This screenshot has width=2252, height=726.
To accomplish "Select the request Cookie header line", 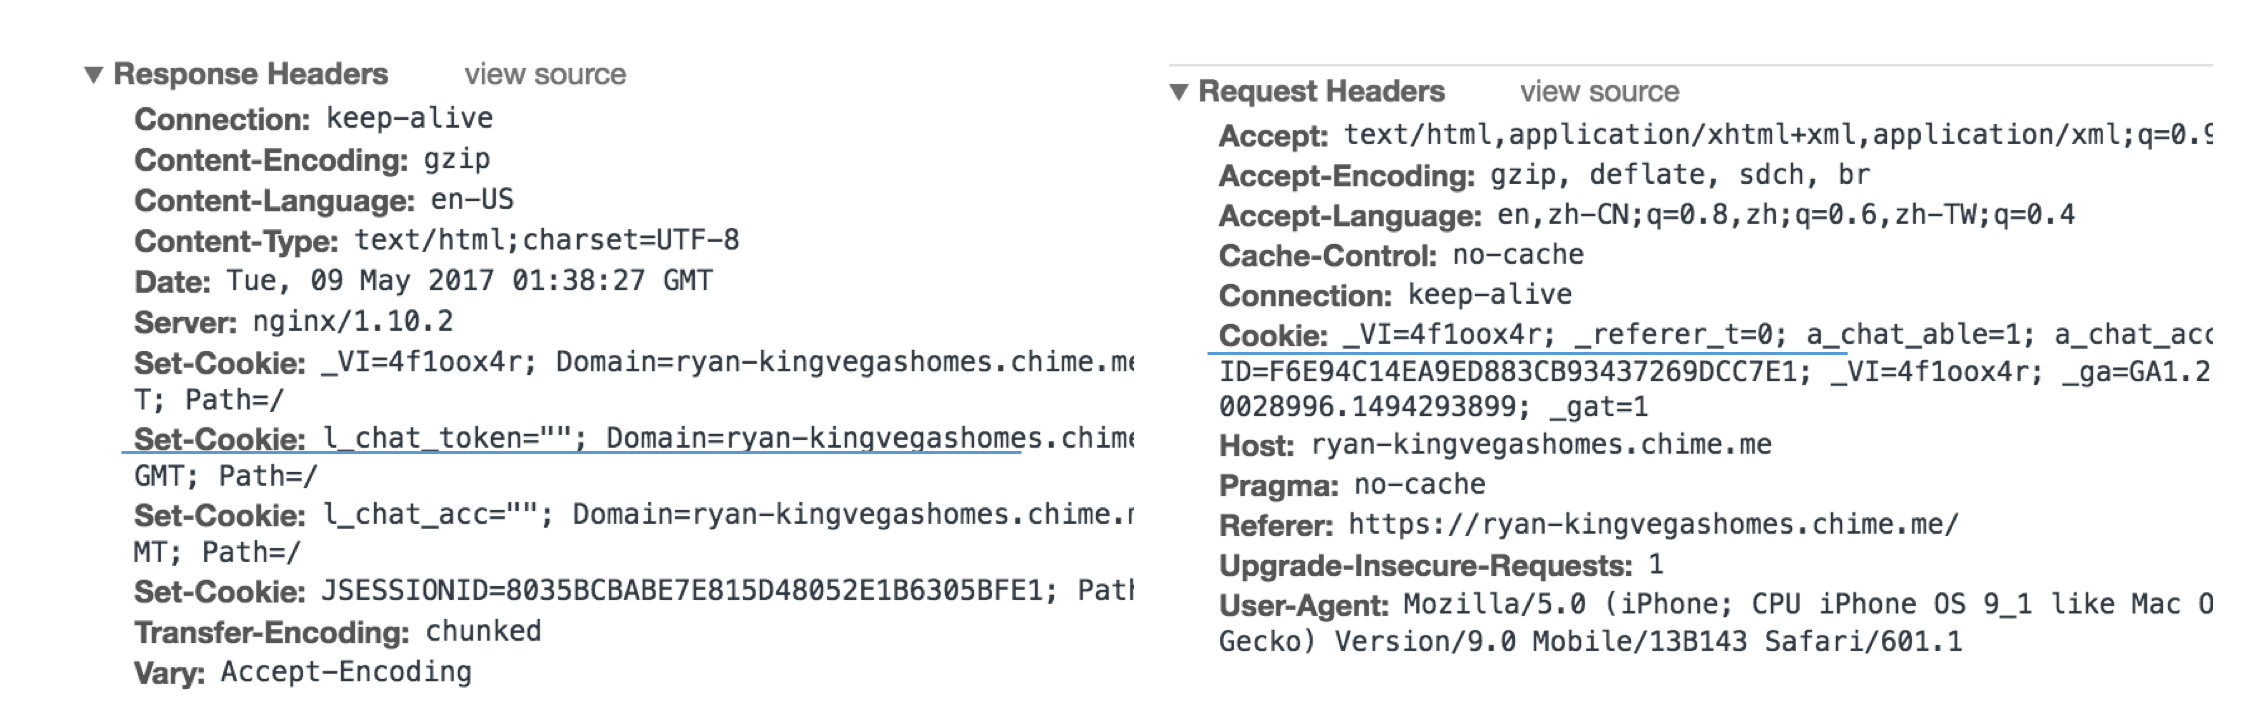I will [x=1715, y=335].
